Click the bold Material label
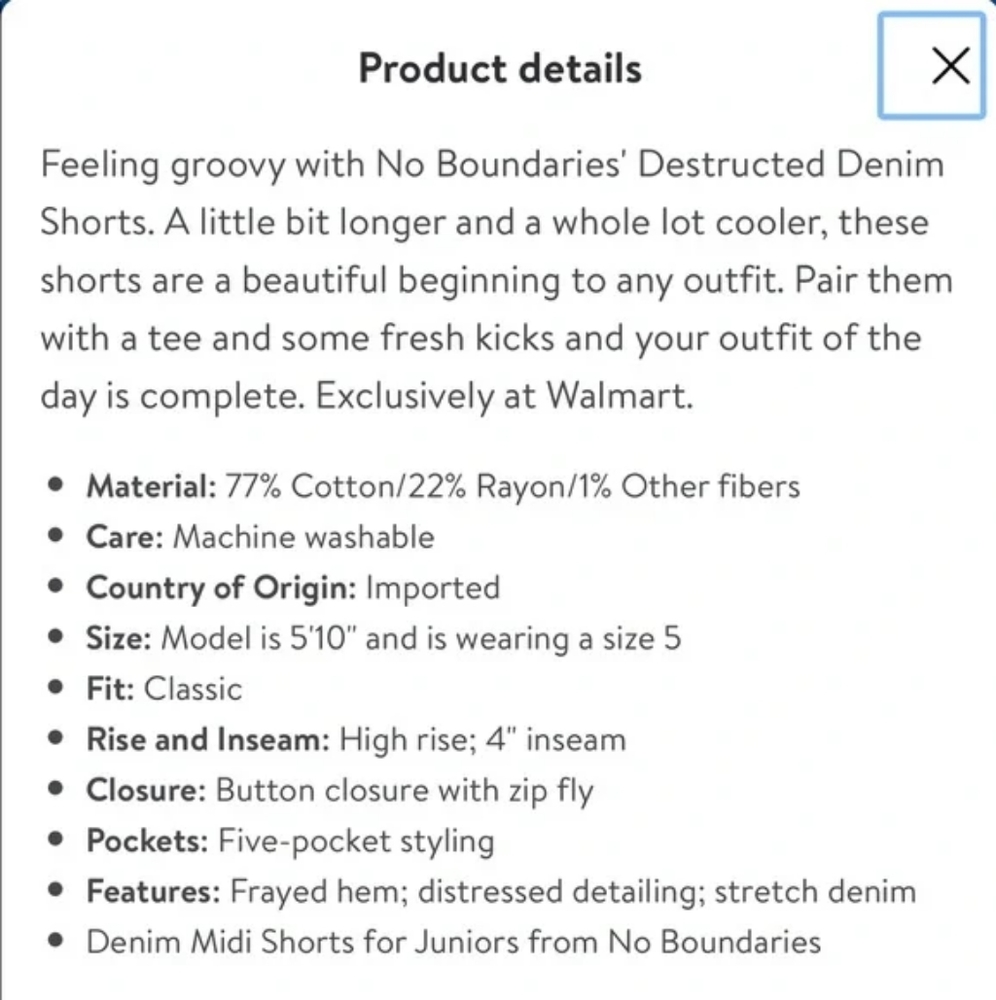Screen dimensions: 996x1000 coord(152,486)
